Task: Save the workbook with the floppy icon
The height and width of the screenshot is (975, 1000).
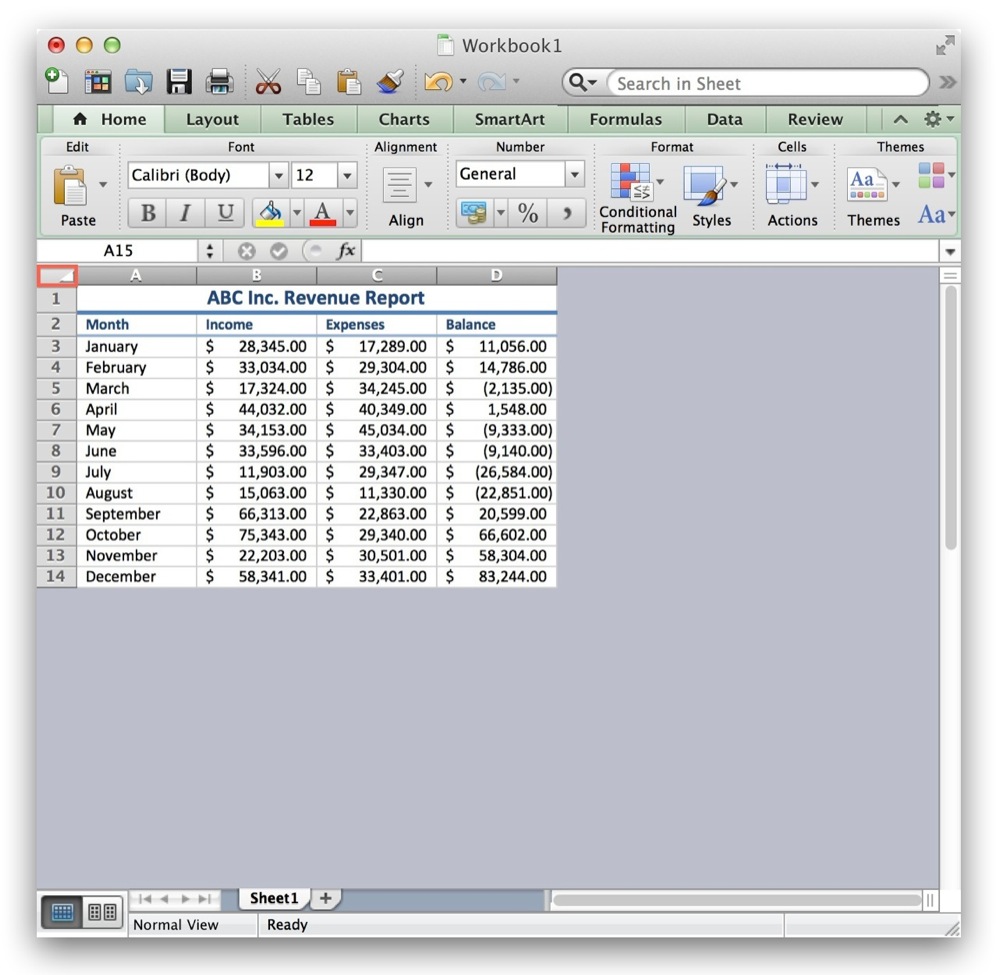Action: [x=179, y=82]
